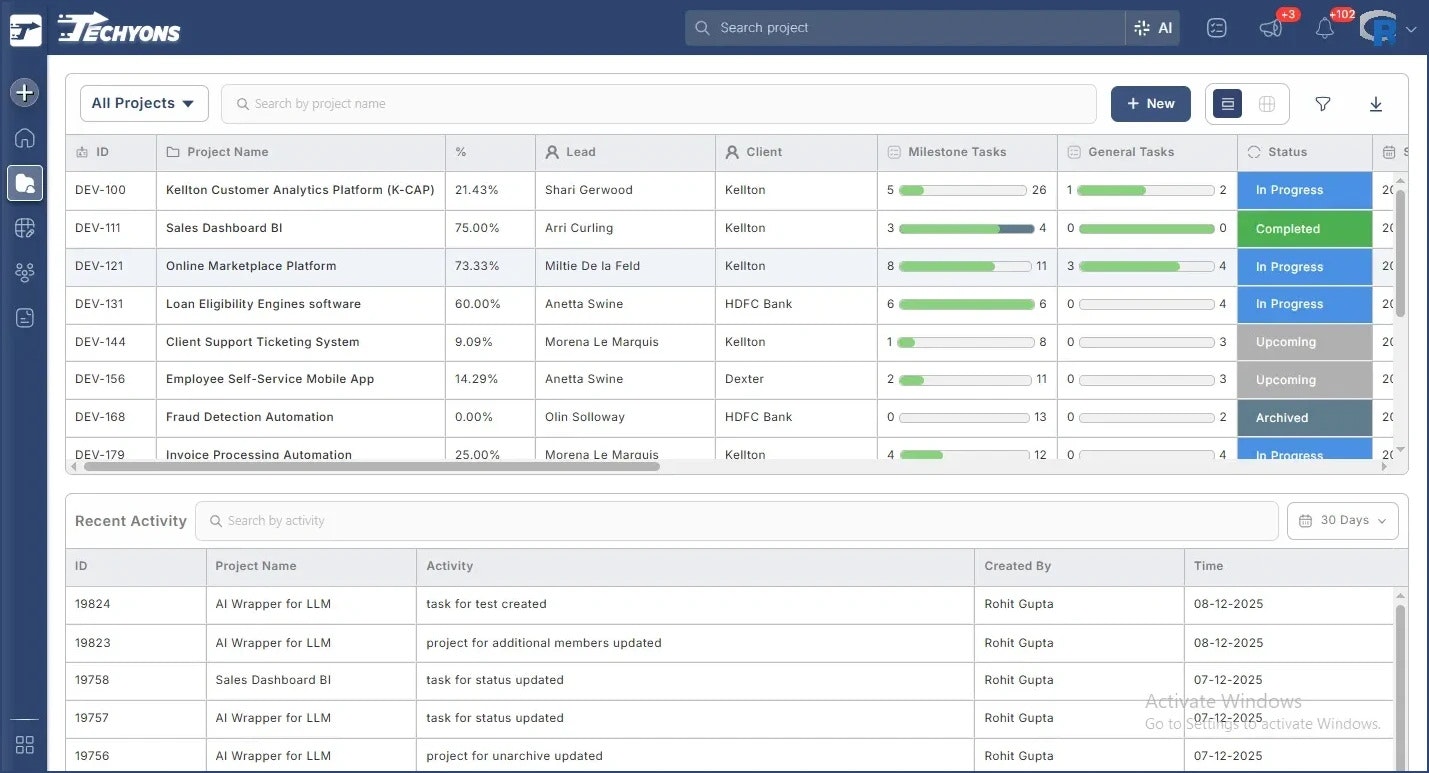Export projects using the download icon
The width and height of the screenshot is (1429, 773).
point(1376,103)
